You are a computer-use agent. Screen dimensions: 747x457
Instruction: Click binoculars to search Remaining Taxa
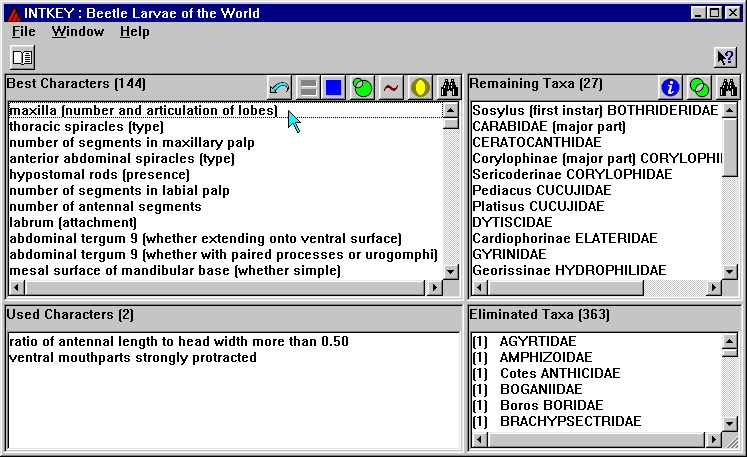point(727,88)
